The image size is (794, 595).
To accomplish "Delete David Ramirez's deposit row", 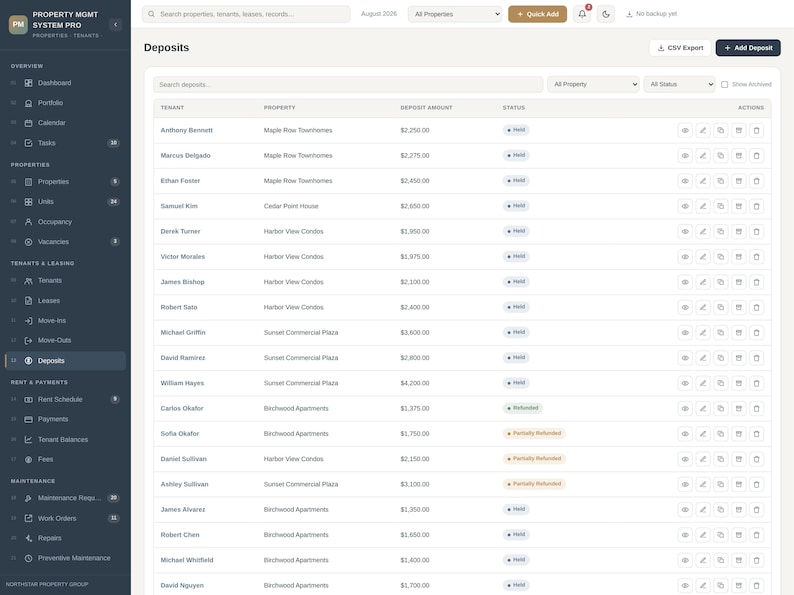I will click(757, 358).
